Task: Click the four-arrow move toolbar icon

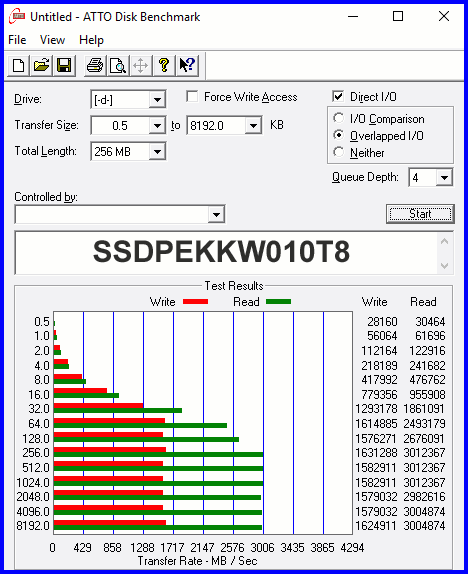Action: (141, 66)
